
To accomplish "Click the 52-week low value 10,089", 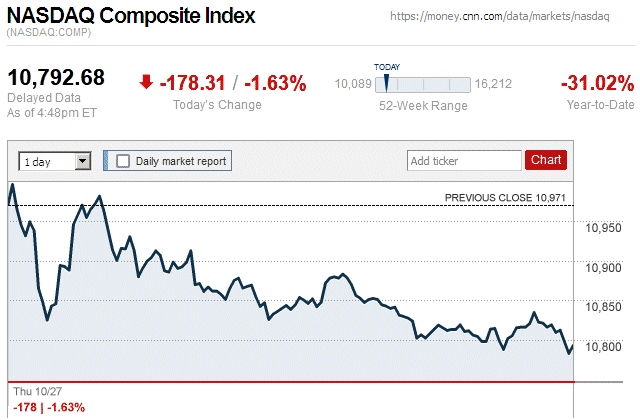I will (353, 84).
